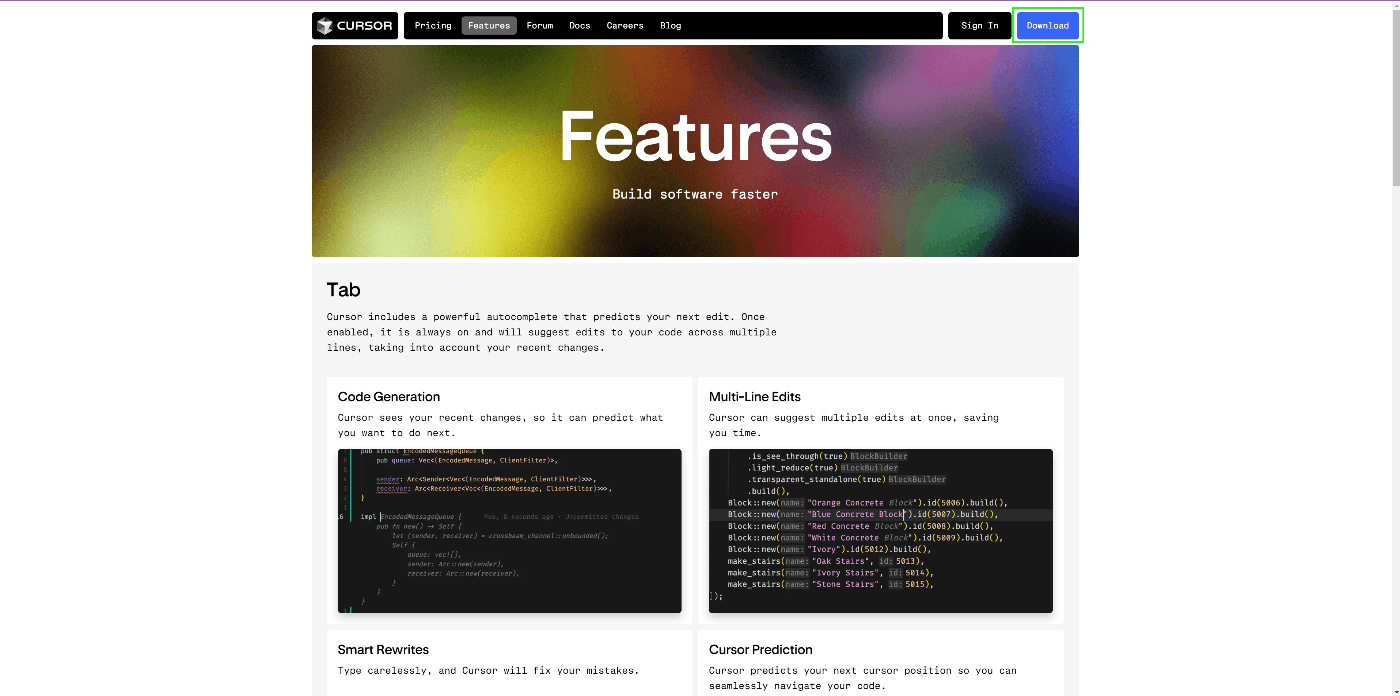
Task: Click the Smart Rewrites heading
Action: (x=385, y=650)
